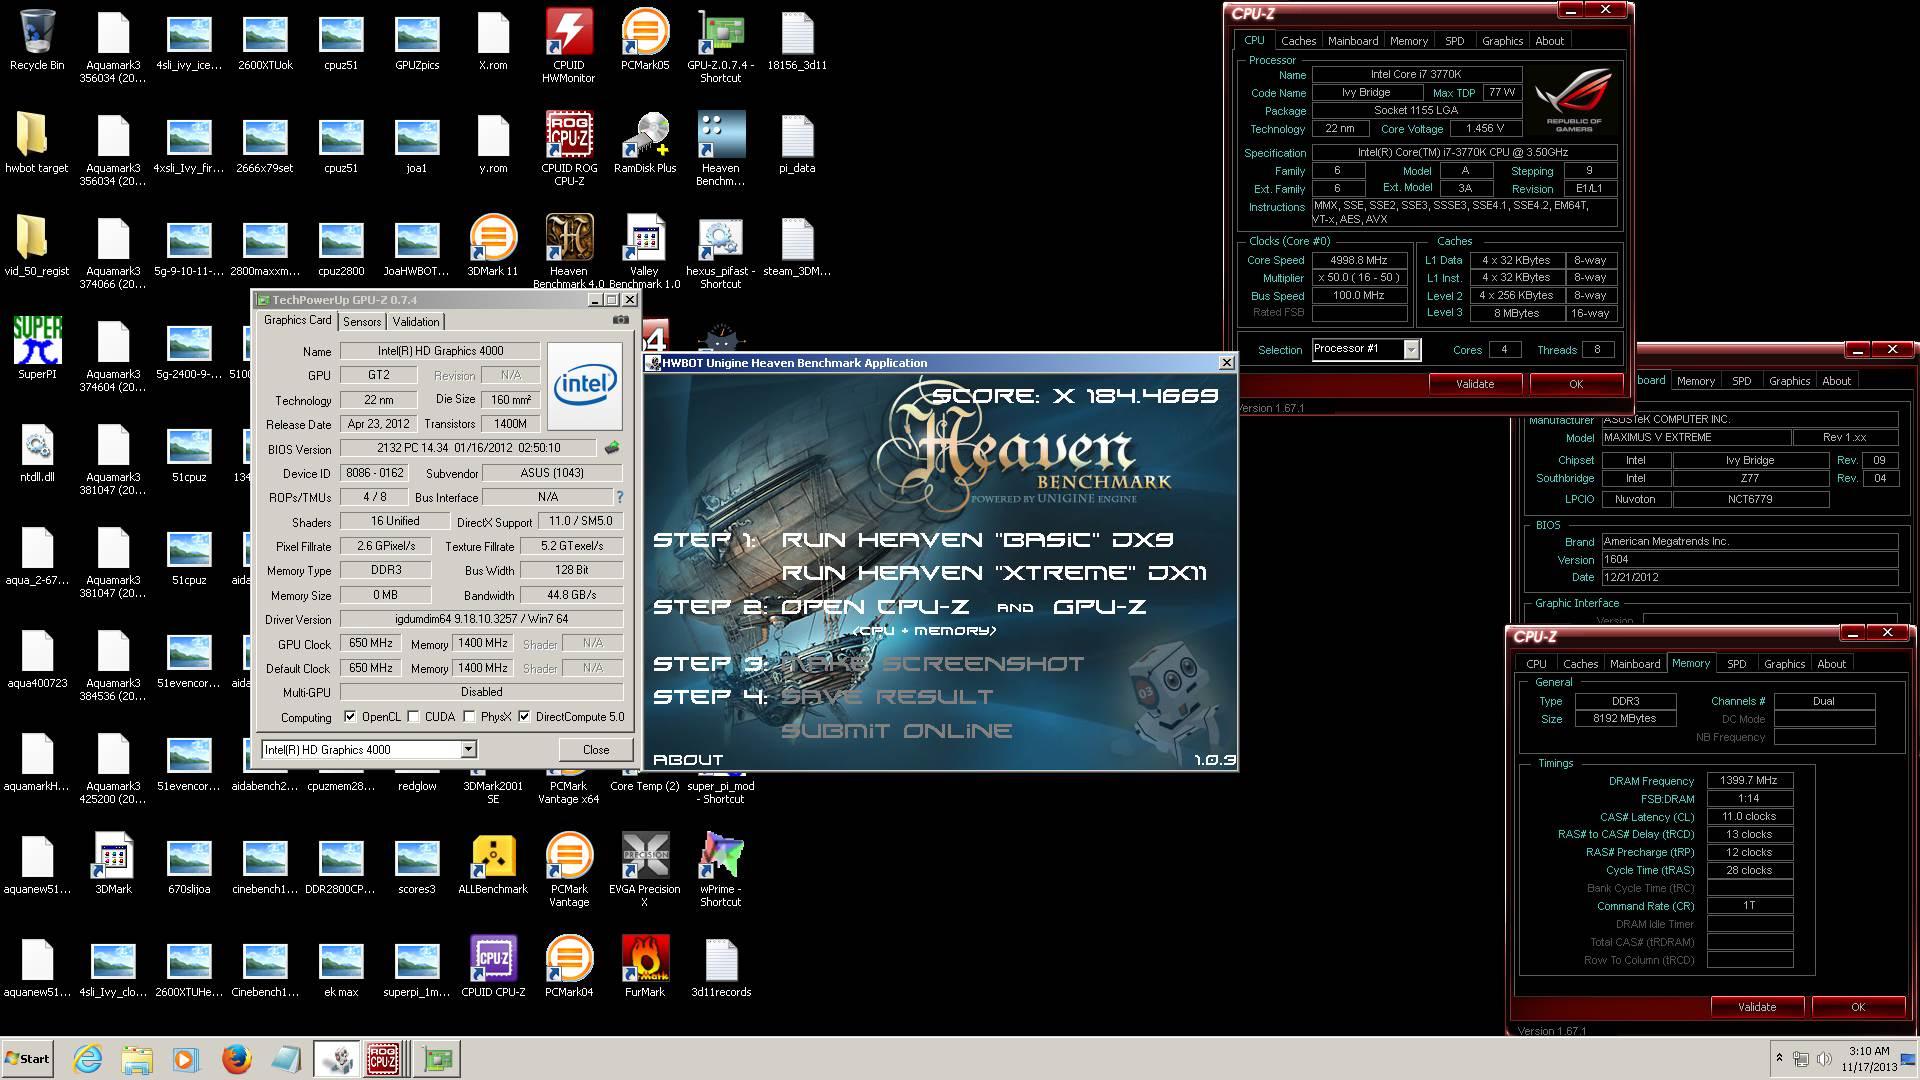The width and height of the screenshot is (1920, 1080).
Task: Open the Recycle Bin desktop icon
Action: point(37,40)
